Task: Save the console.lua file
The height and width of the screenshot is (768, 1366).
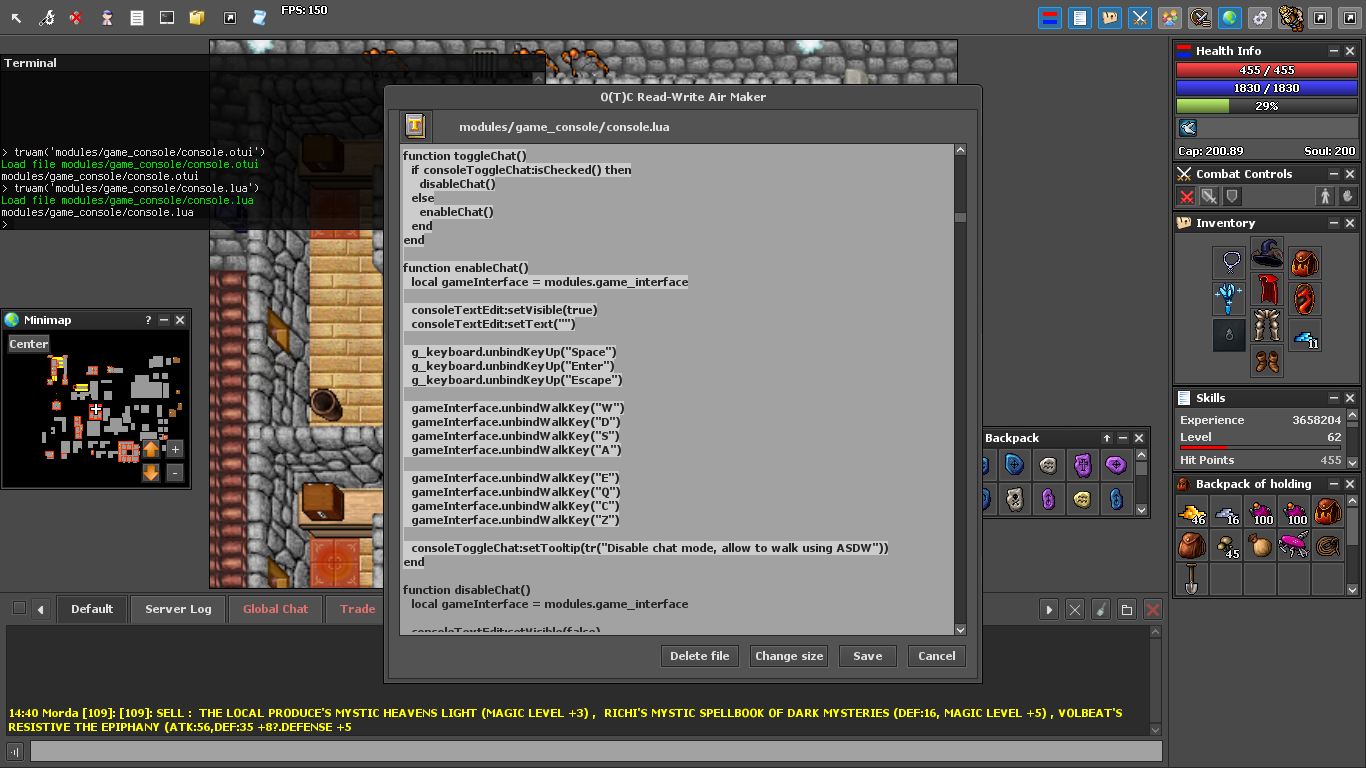Action: click(868, 656)
